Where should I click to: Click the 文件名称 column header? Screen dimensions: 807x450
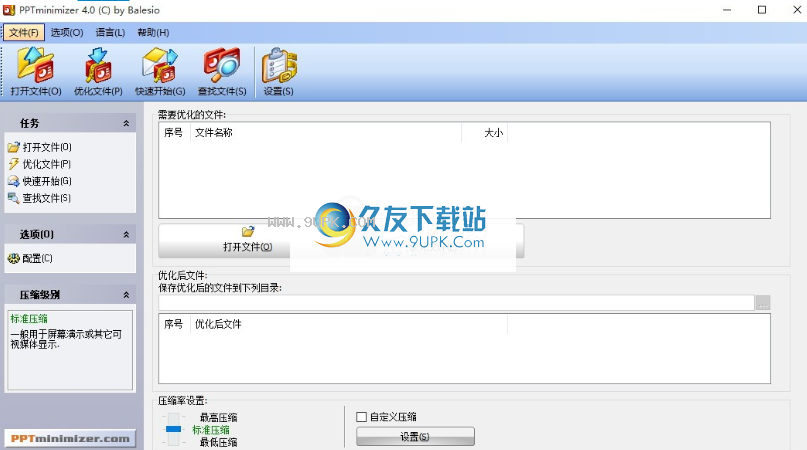point(326,133)
